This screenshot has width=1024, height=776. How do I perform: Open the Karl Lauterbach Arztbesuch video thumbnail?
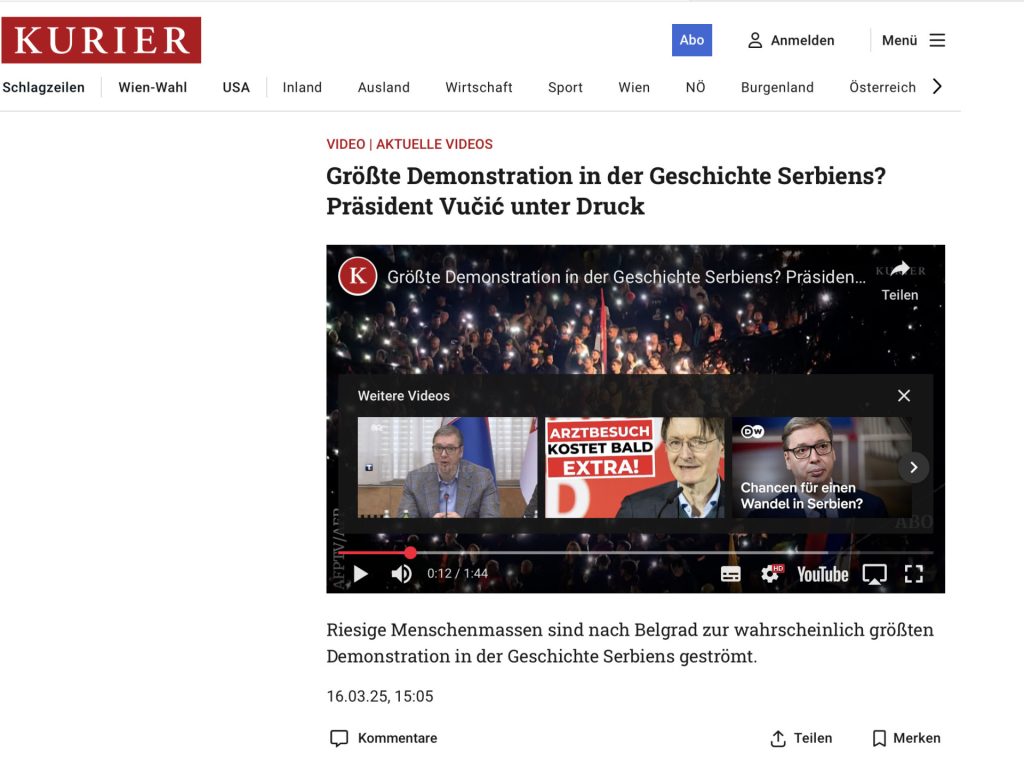coord(634,467)
